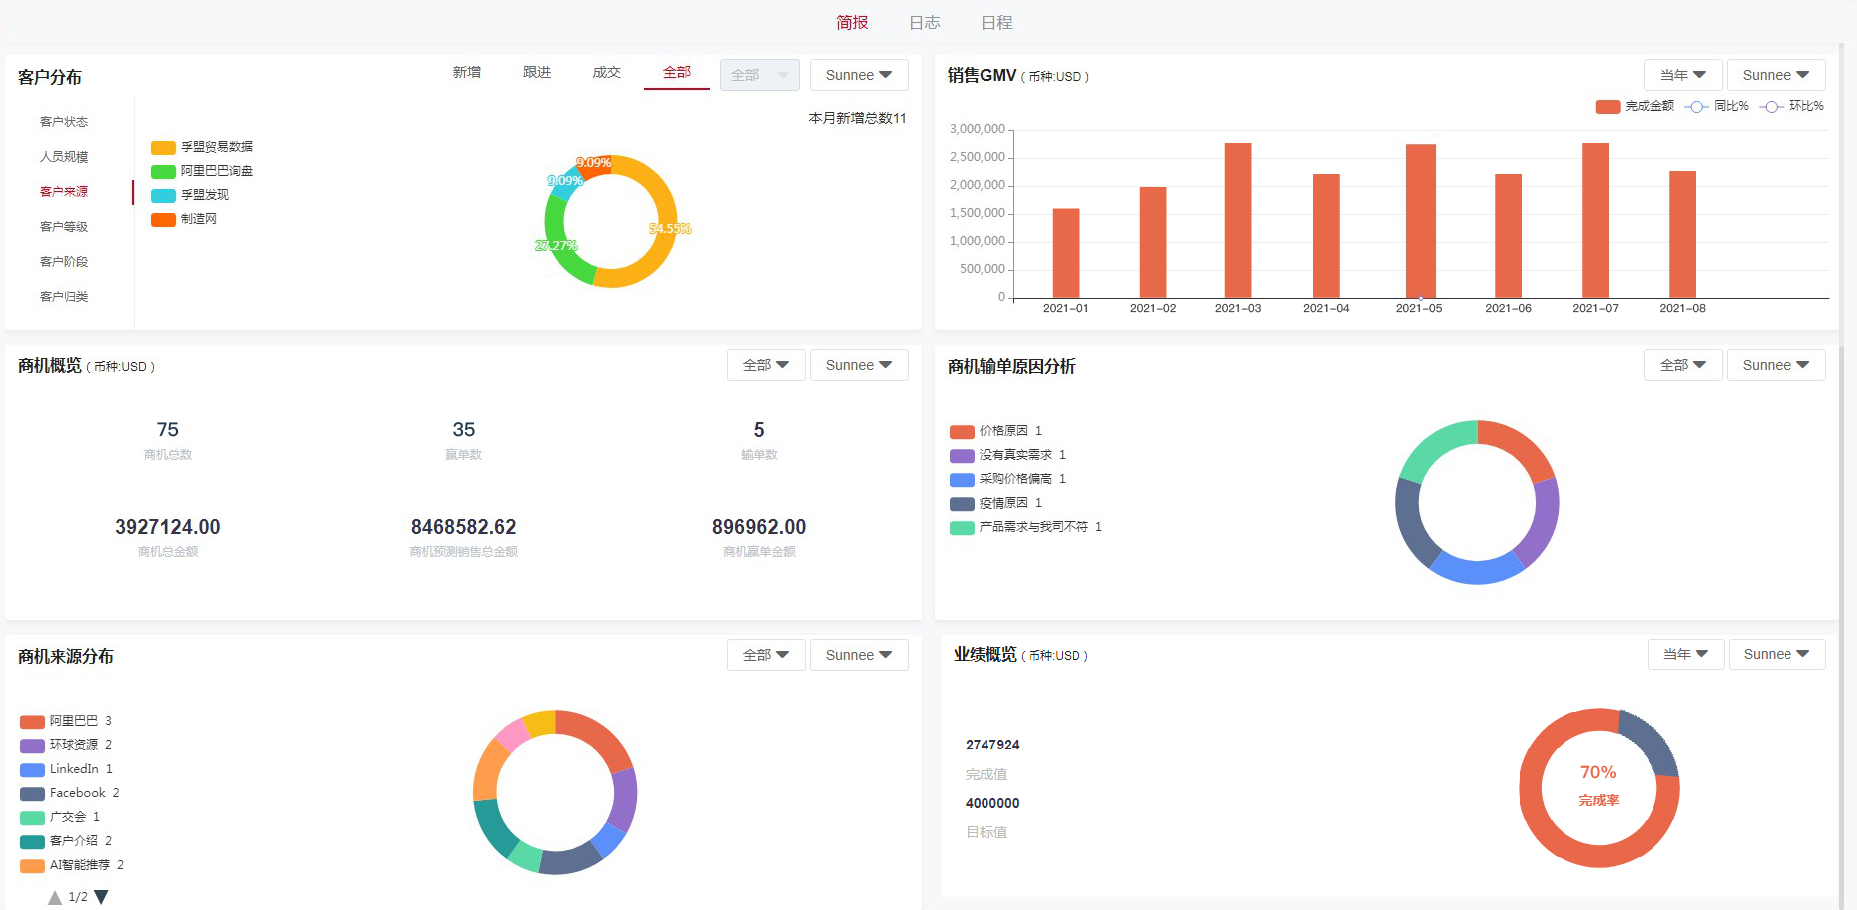Select 客户状态 in the sidebar

point(63,121)
